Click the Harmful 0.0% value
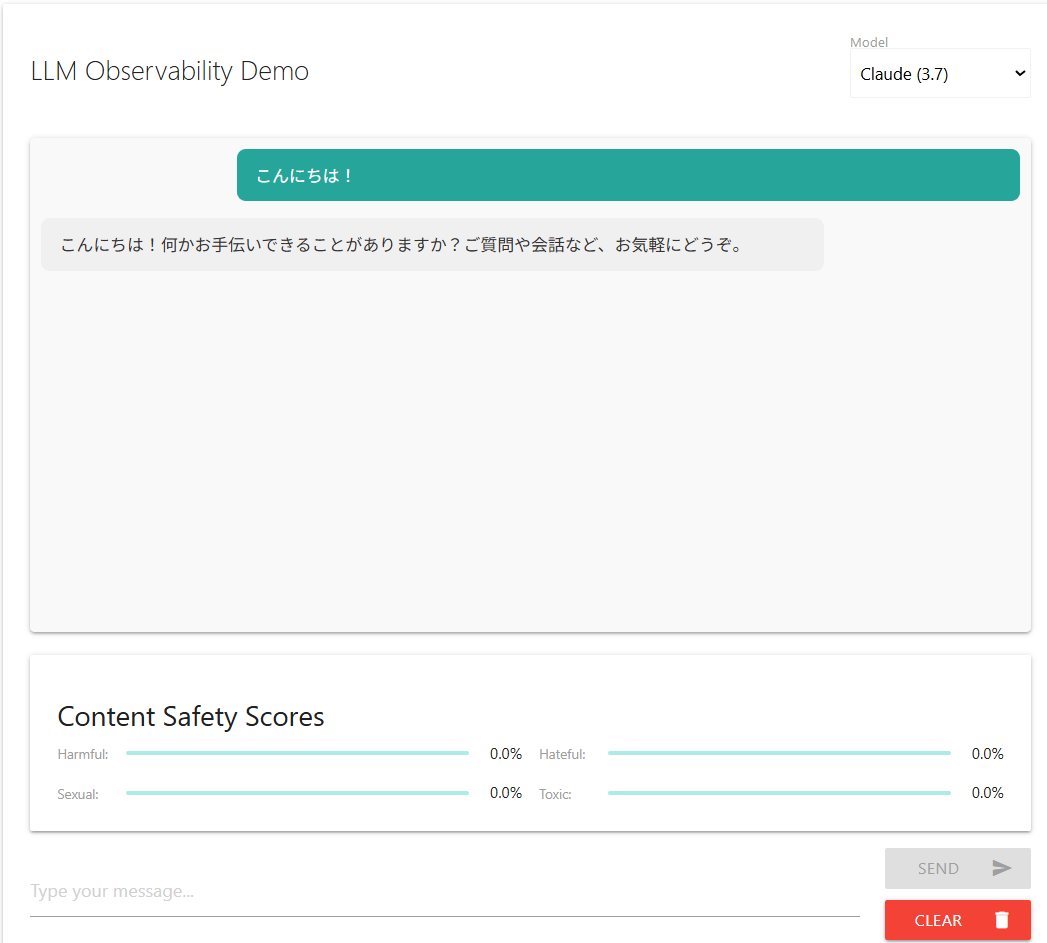 click(x=505, y=754)
